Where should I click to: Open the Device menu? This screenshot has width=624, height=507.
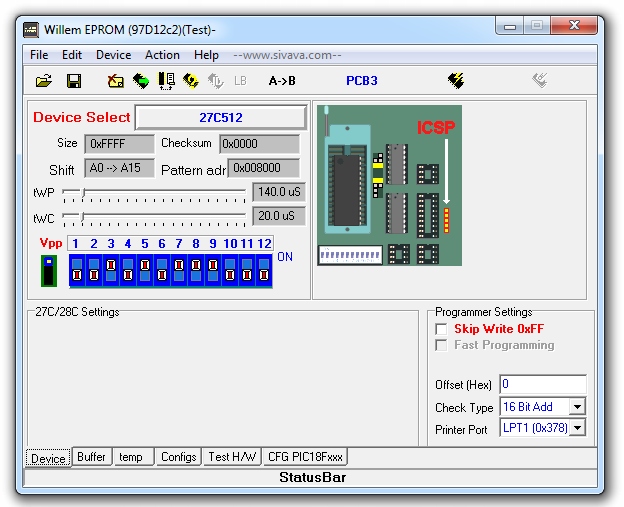pyautogui.click(x=113, y=55)
